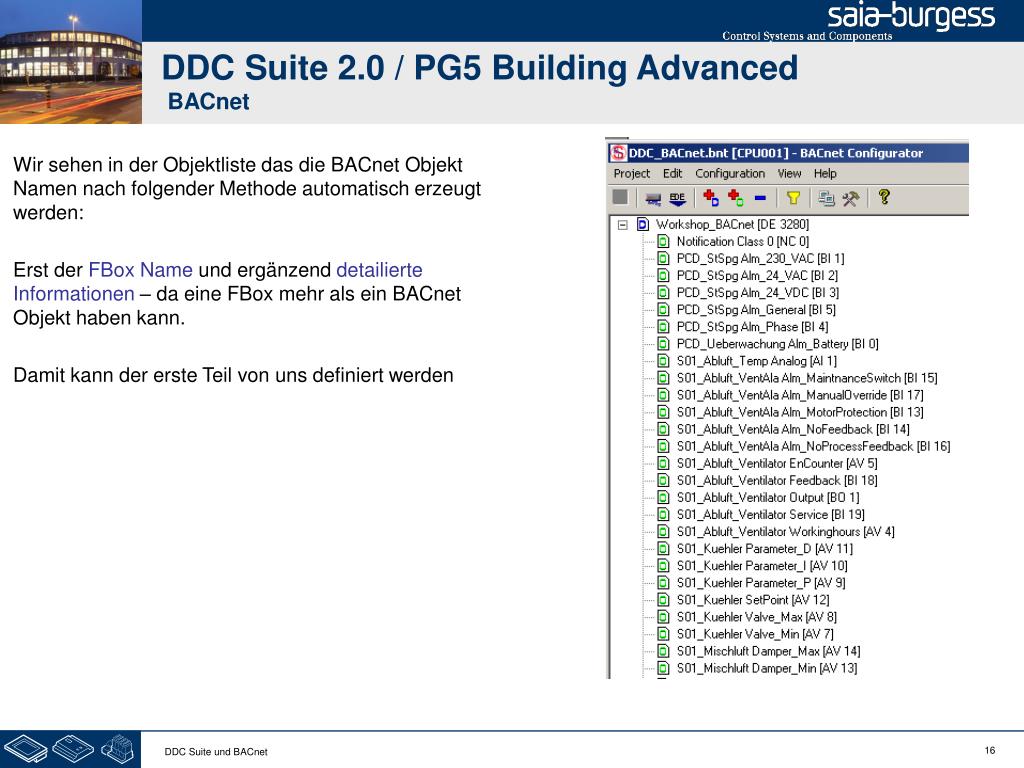Click the device import toolbar icon
Viewport: 1024px width, 768px height.
(652, 199)
